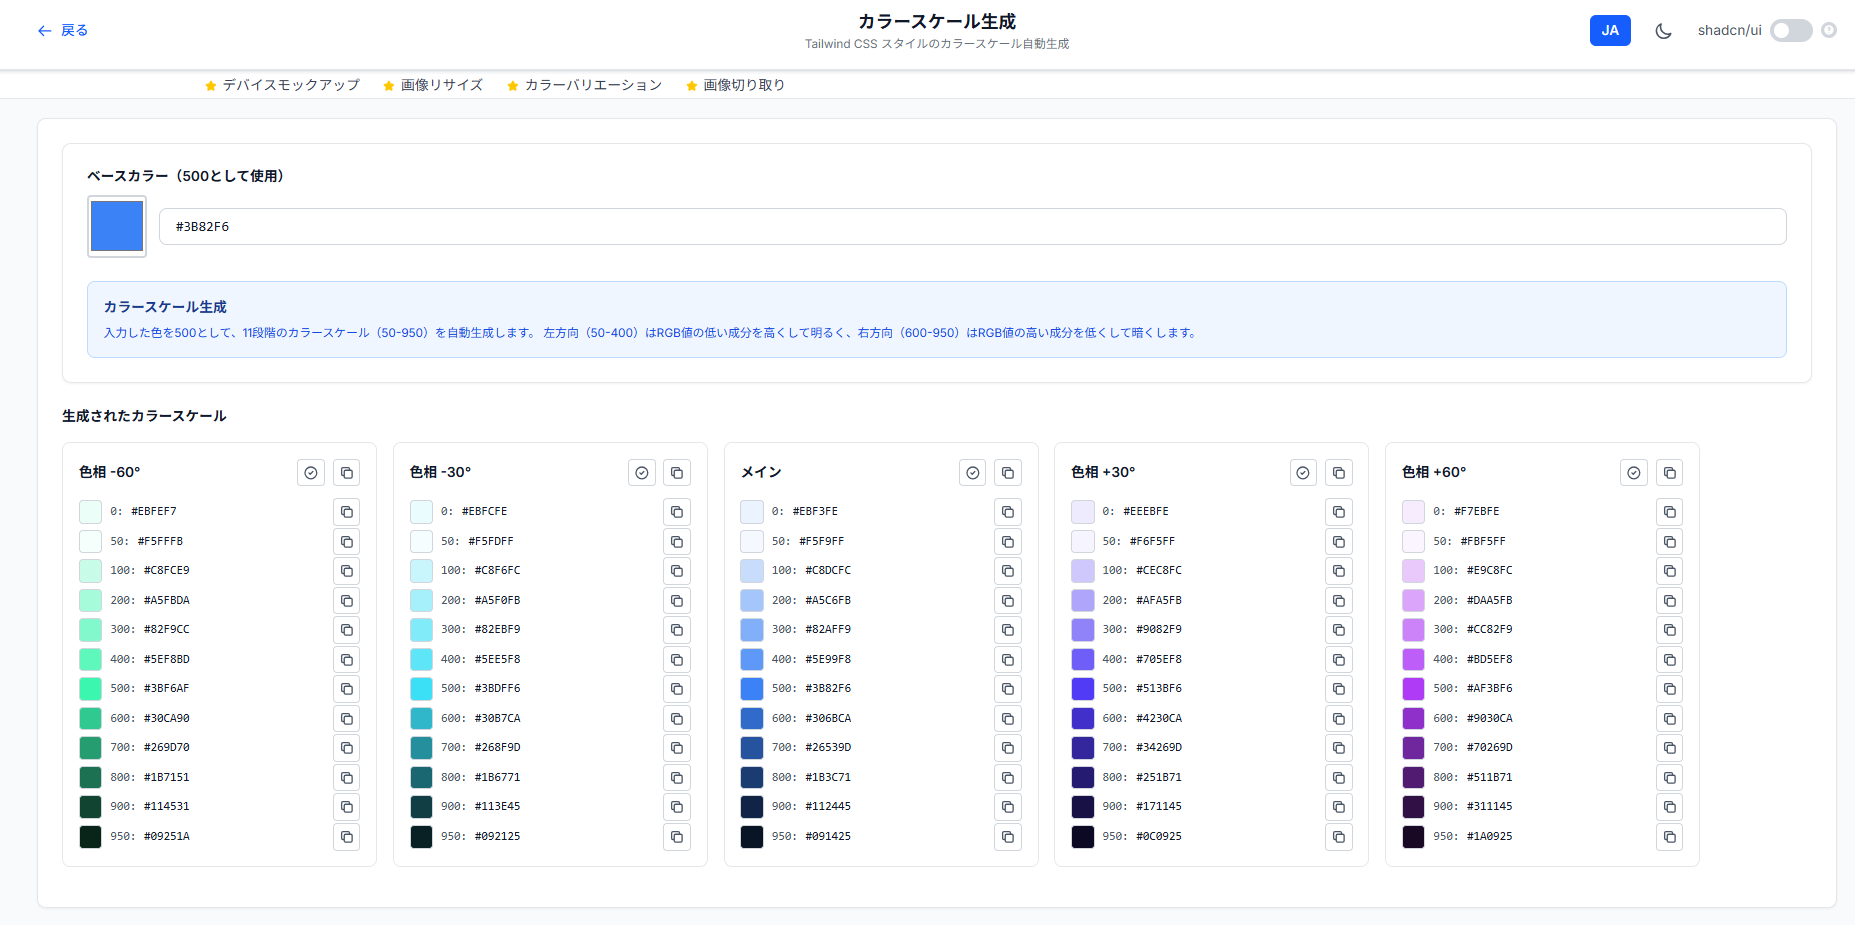1855x925 pixels.
Task: Open the 画像切り取り link
Action: pos(735,85)
